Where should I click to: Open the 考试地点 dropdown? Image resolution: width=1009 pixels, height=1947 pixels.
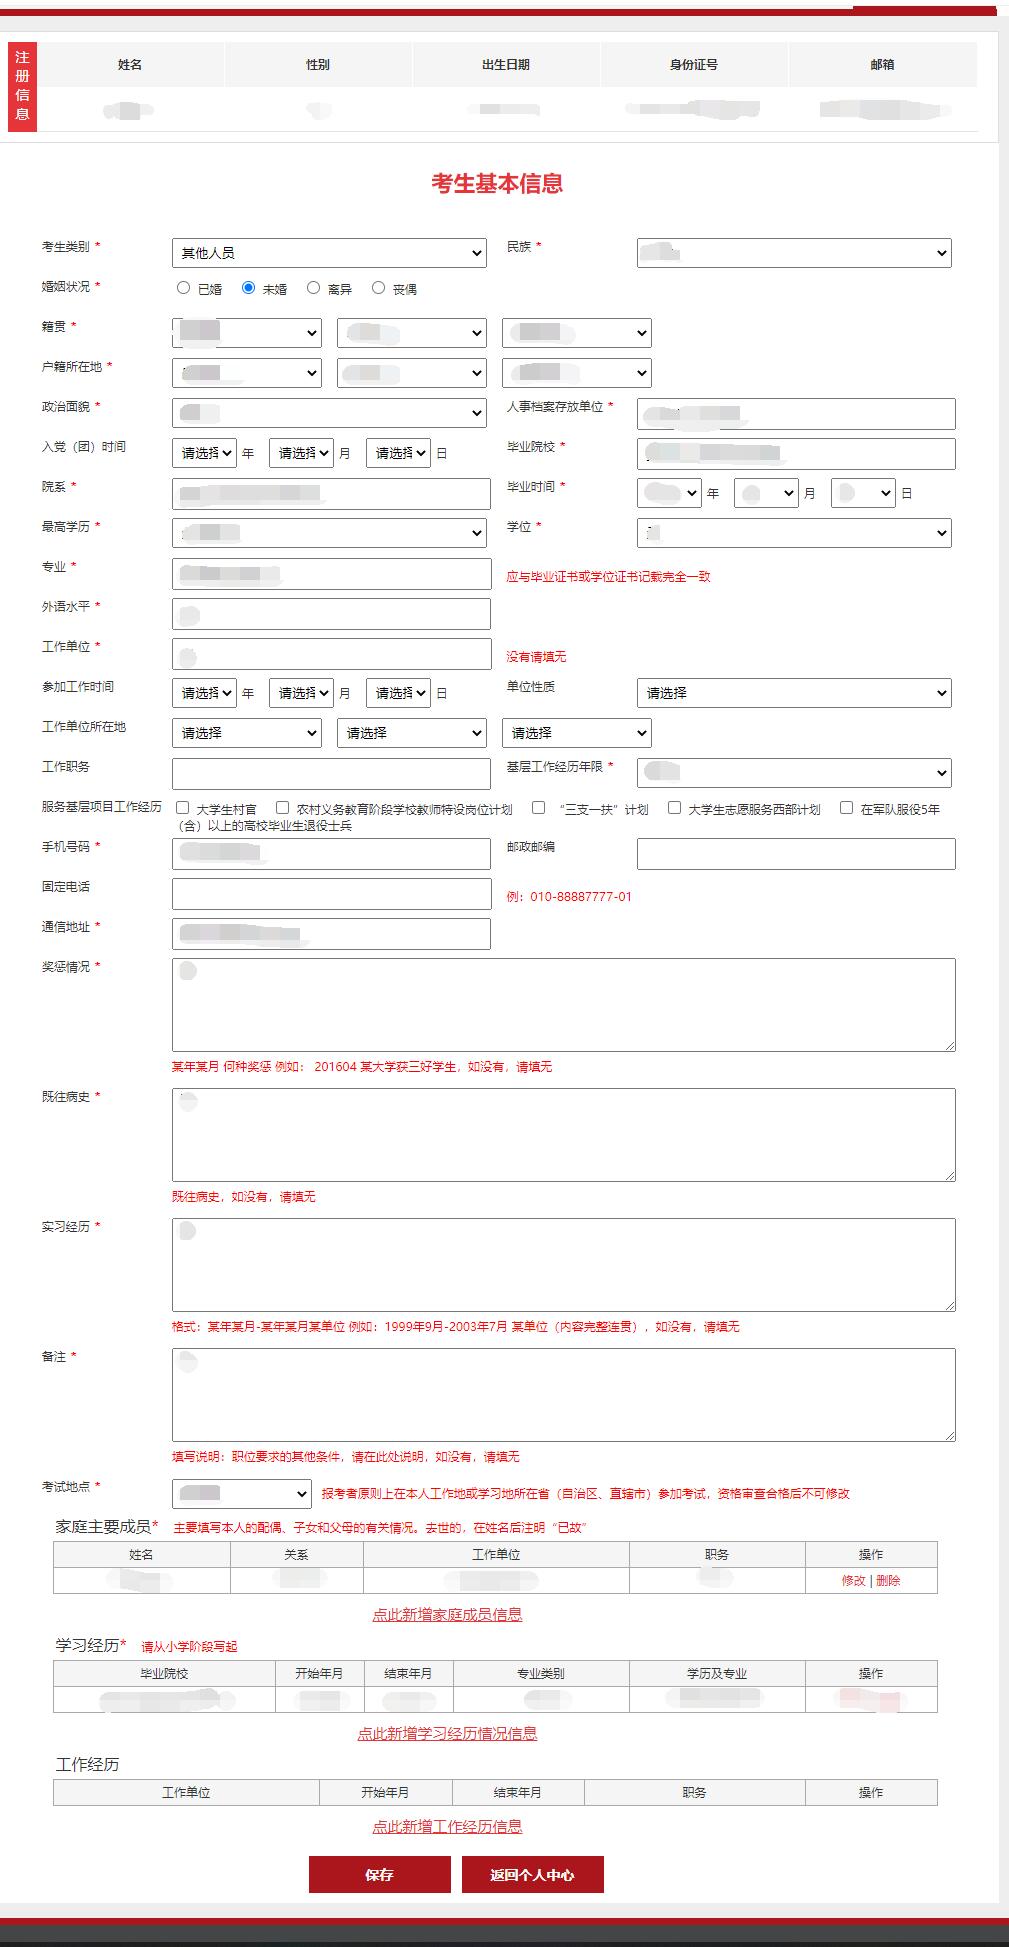[x=242, y=1494]
